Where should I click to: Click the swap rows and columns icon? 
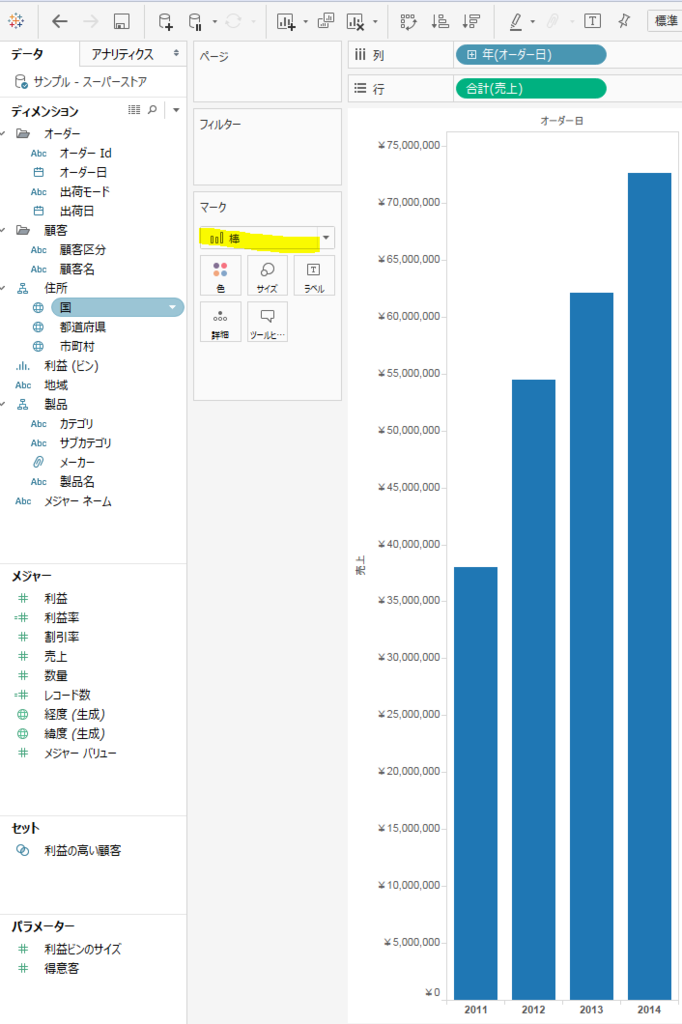pyautogui.click(x=408, y=22)
